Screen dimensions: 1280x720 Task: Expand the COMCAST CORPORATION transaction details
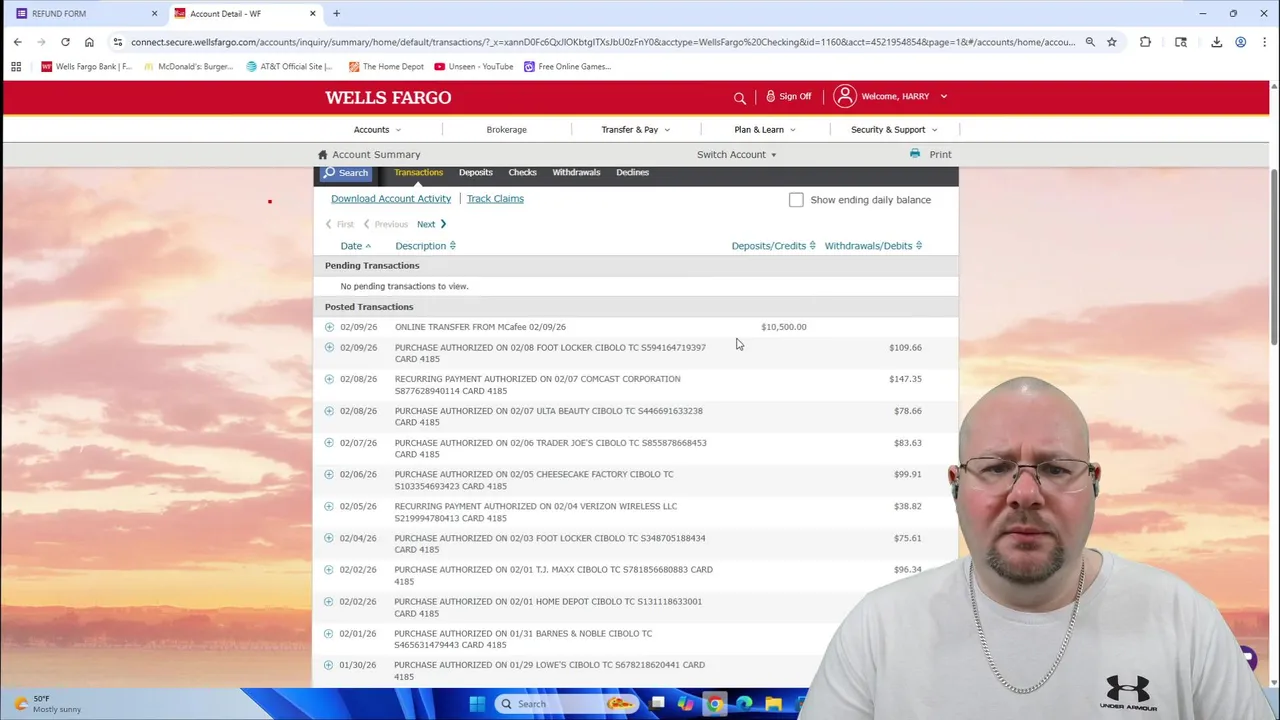click(329, 379)
